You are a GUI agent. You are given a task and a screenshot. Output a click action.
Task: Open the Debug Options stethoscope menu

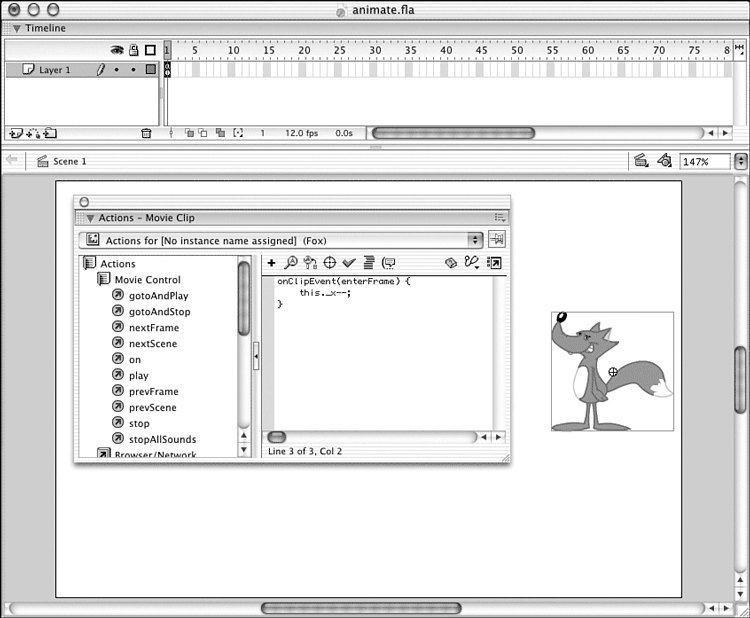pyautogui.click(x=472, y=262)
